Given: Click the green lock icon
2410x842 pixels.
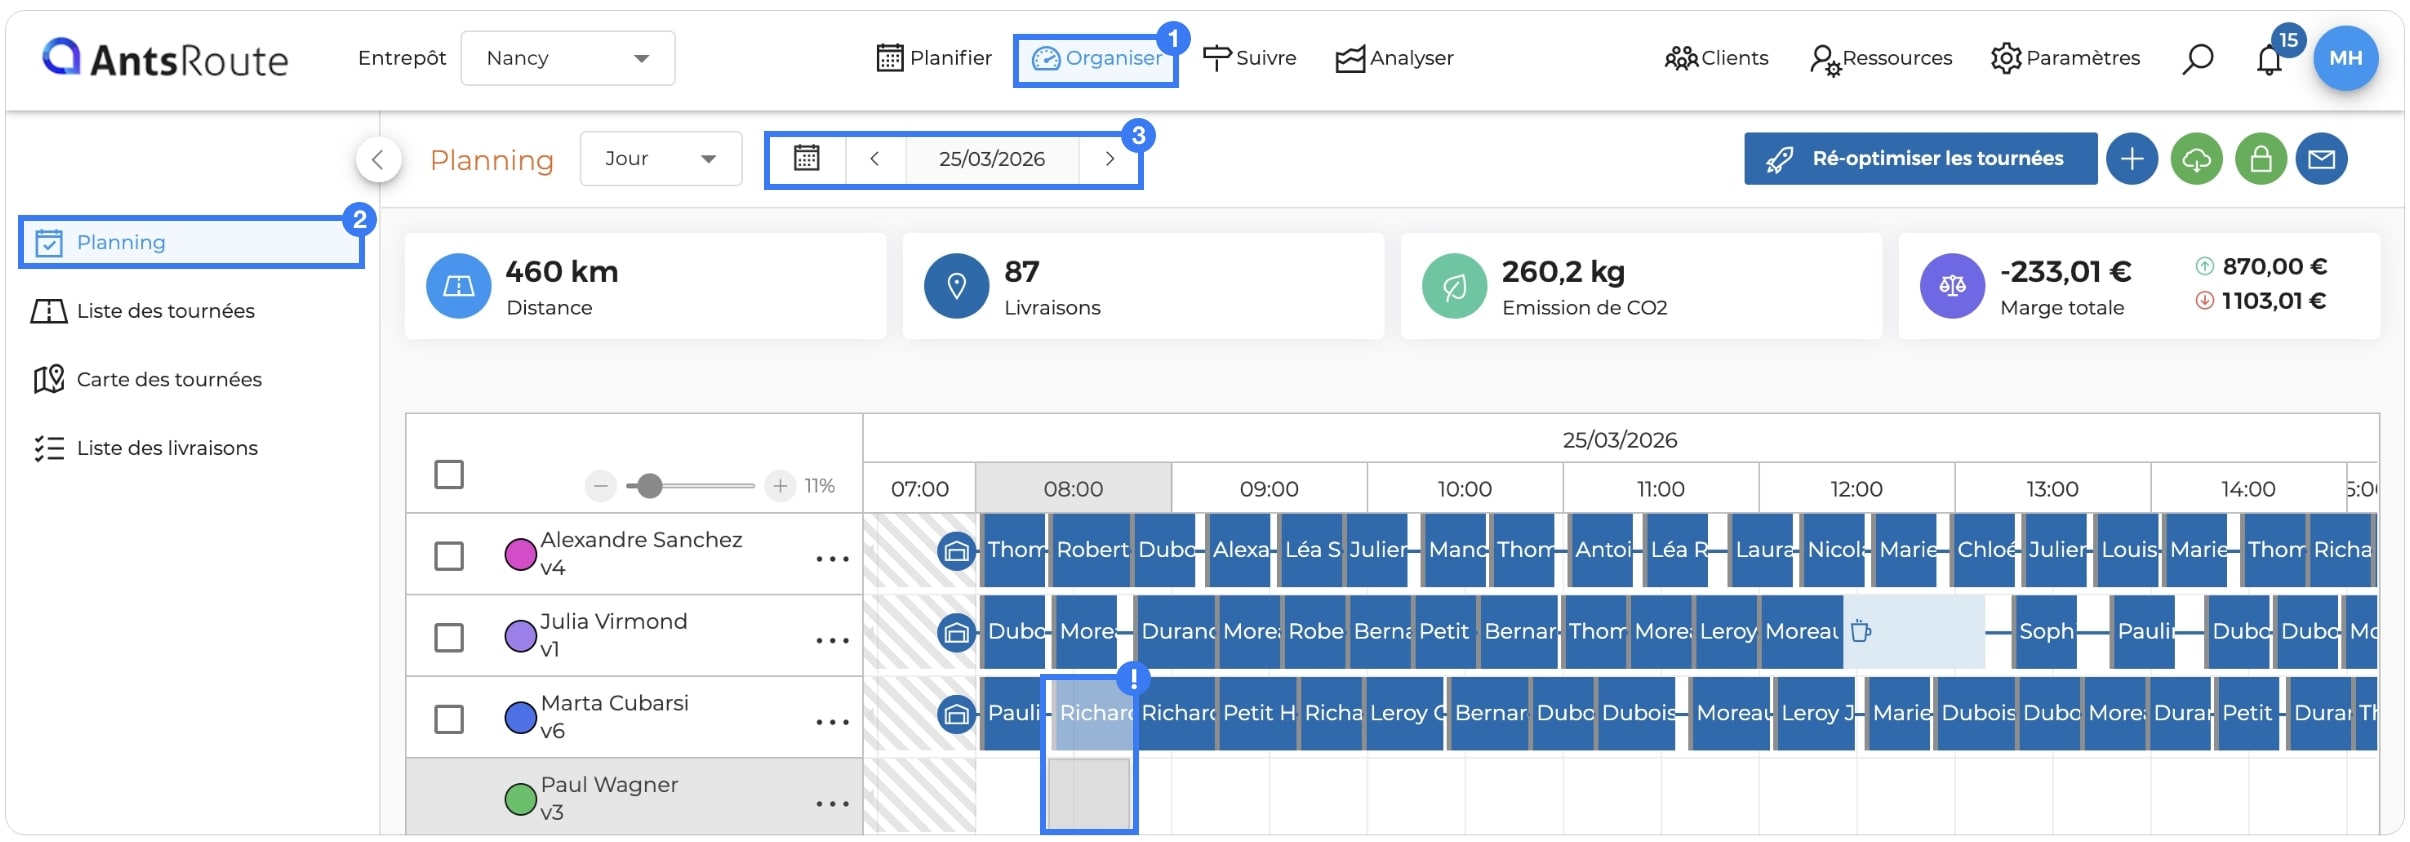Looking at the screenshot, I should [x=2260, y=159].
